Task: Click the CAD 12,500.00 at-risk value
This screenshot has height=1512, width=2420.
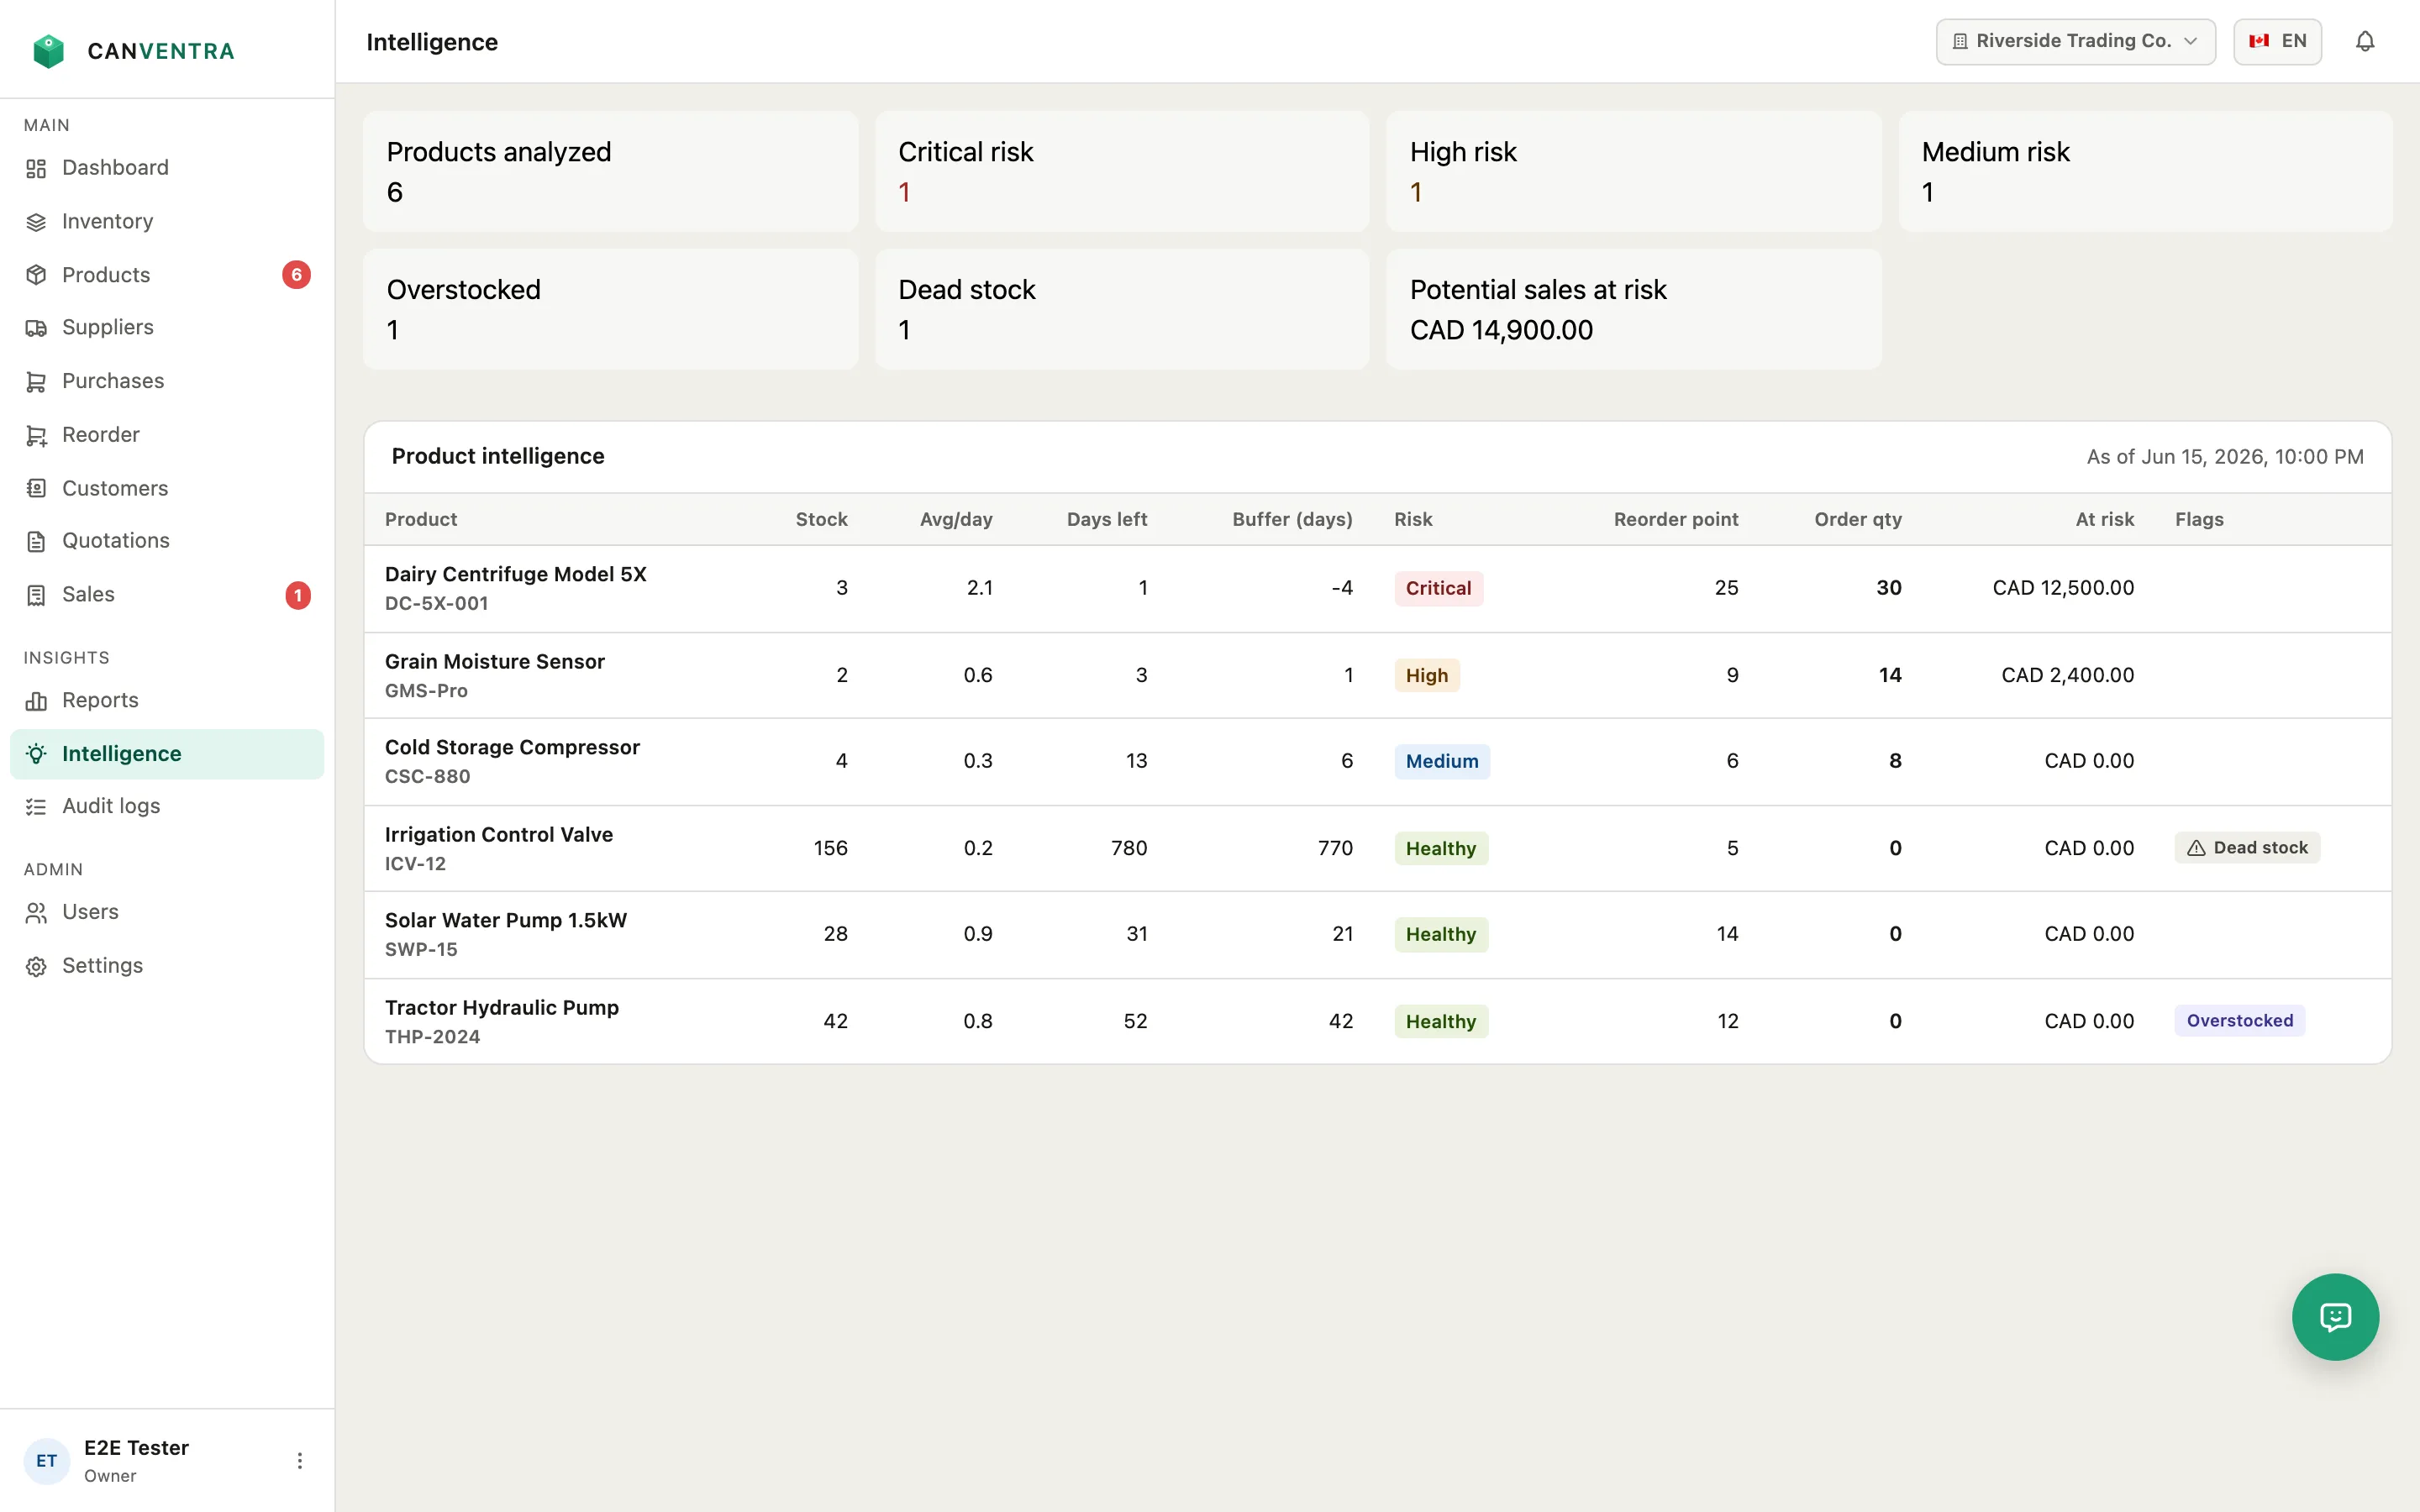Action: point(2062,588)
